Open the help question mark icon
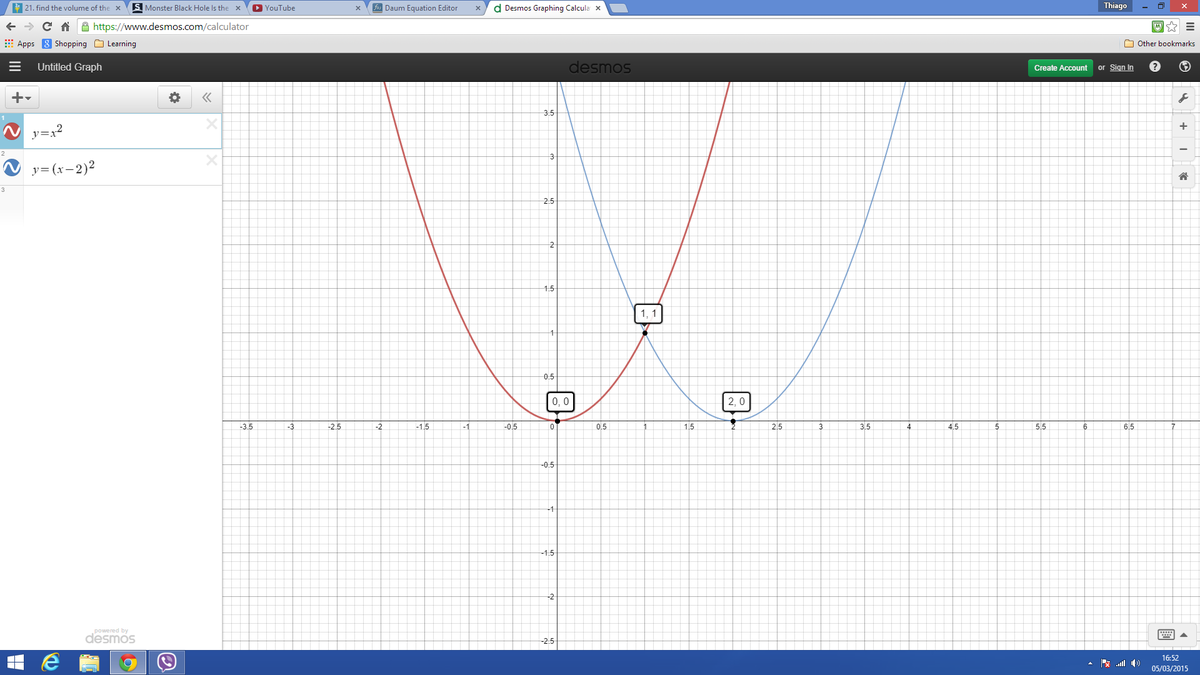The width and height of the screenshot is (1200, 675). (x=1155, y=67)
